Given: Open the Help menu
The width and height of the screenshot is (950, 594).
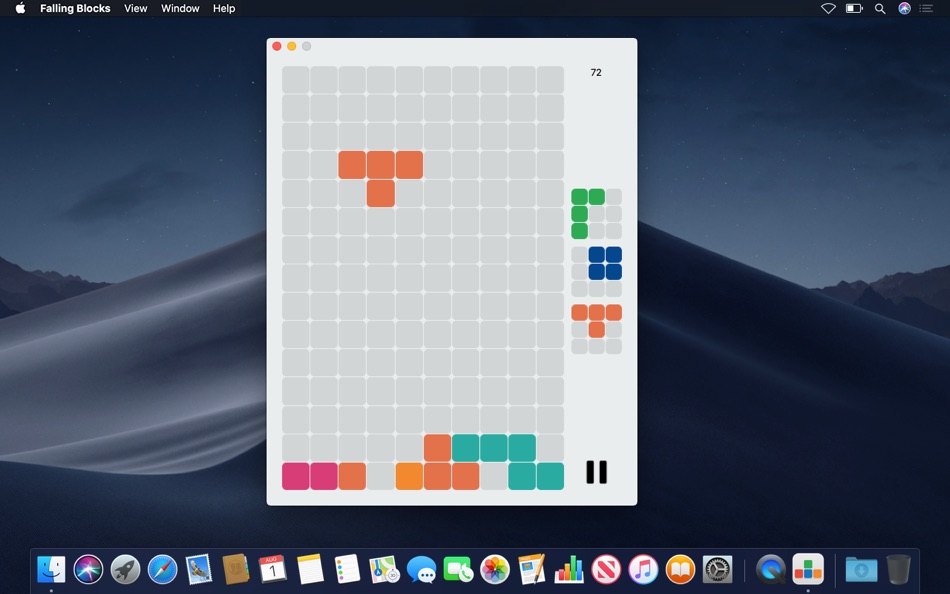Looking at the screenshot, I should (224, 8).
